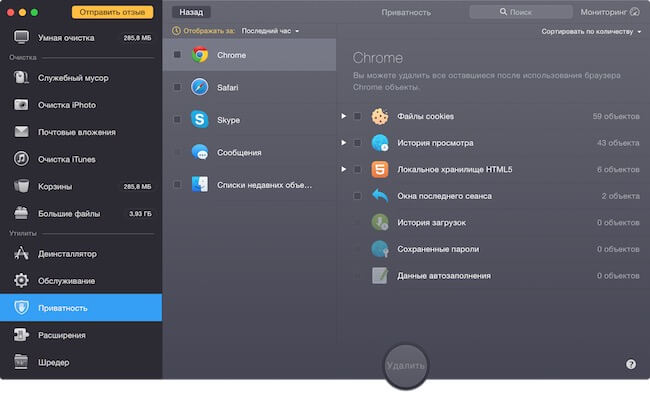This screenshot has width=650, height=399.
Task: Select Корзины trash bin icon
Action: (x=21, y=186)
